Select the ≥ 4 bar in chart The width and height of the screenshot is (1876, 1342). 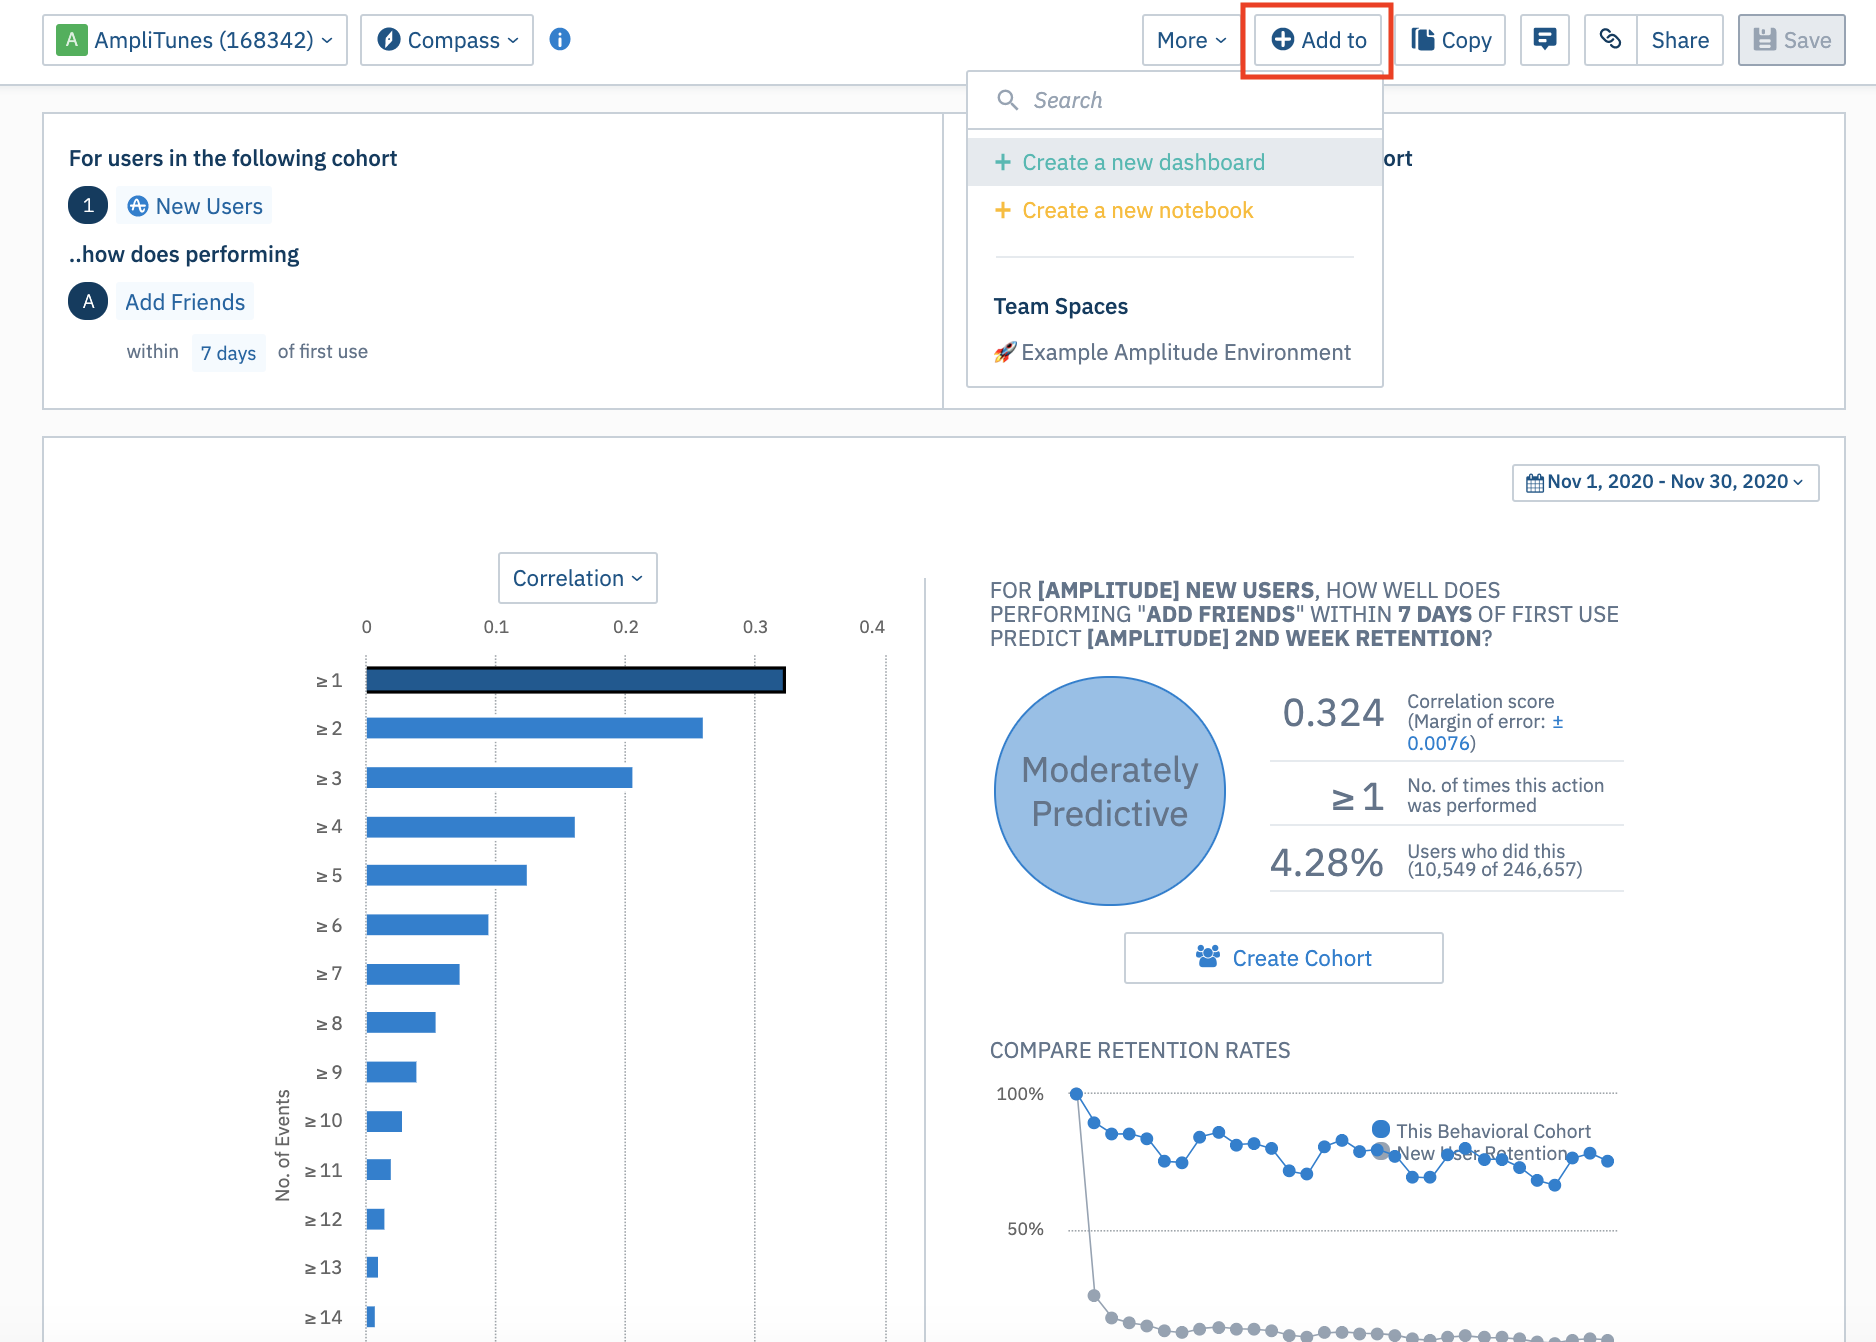471,827
